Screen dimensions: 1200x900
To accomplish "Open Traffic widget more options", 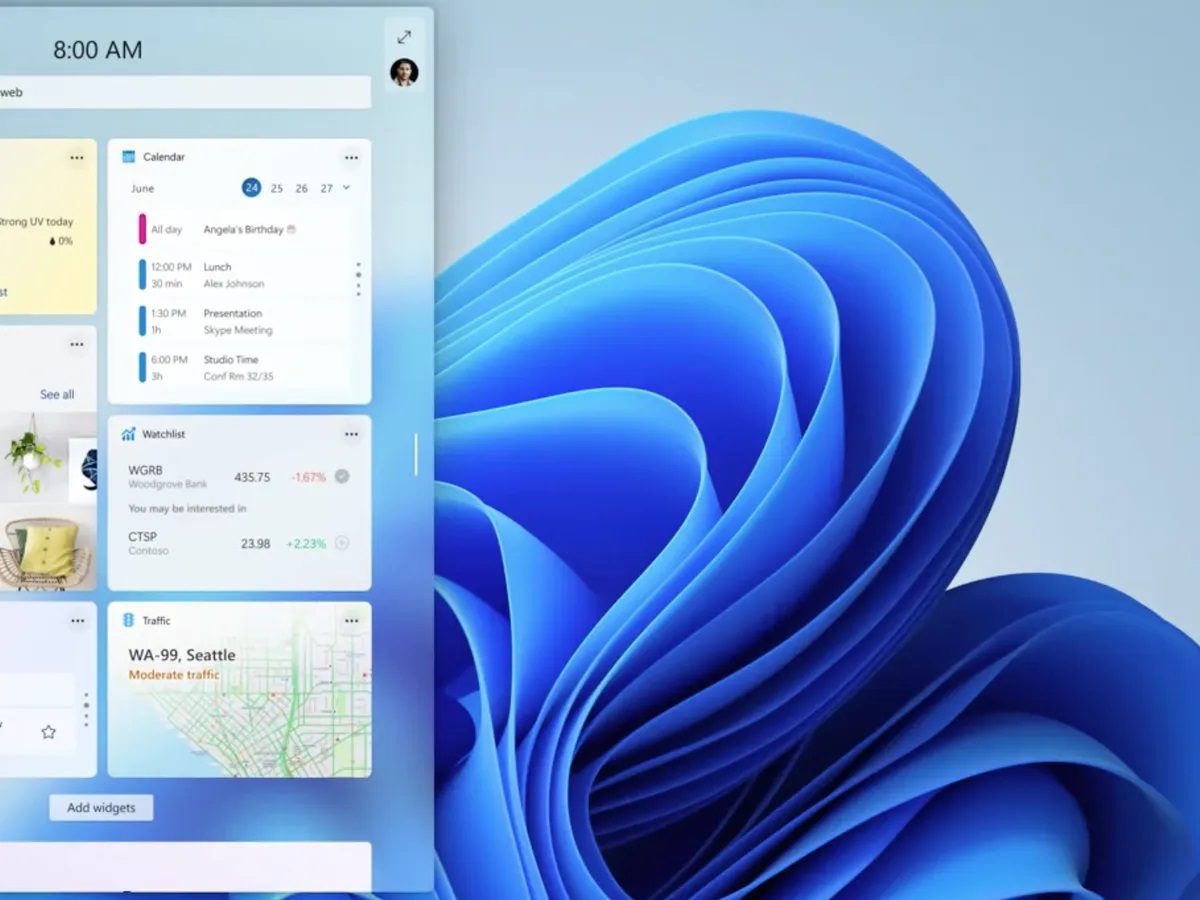I will pos(351,621).
